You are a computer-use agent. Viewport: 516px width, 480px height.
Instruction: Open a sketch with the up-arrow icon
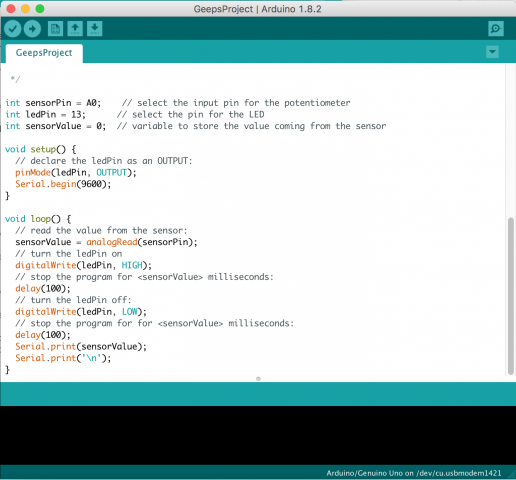75,29
